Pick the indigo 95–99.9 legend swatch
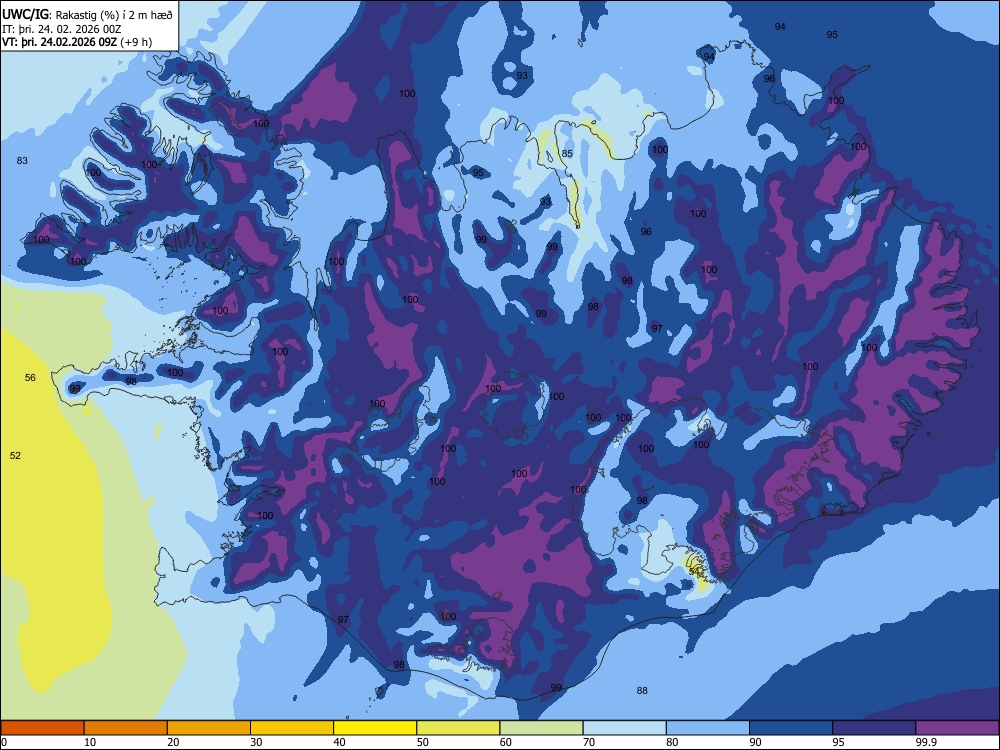 tap(874, 728)
